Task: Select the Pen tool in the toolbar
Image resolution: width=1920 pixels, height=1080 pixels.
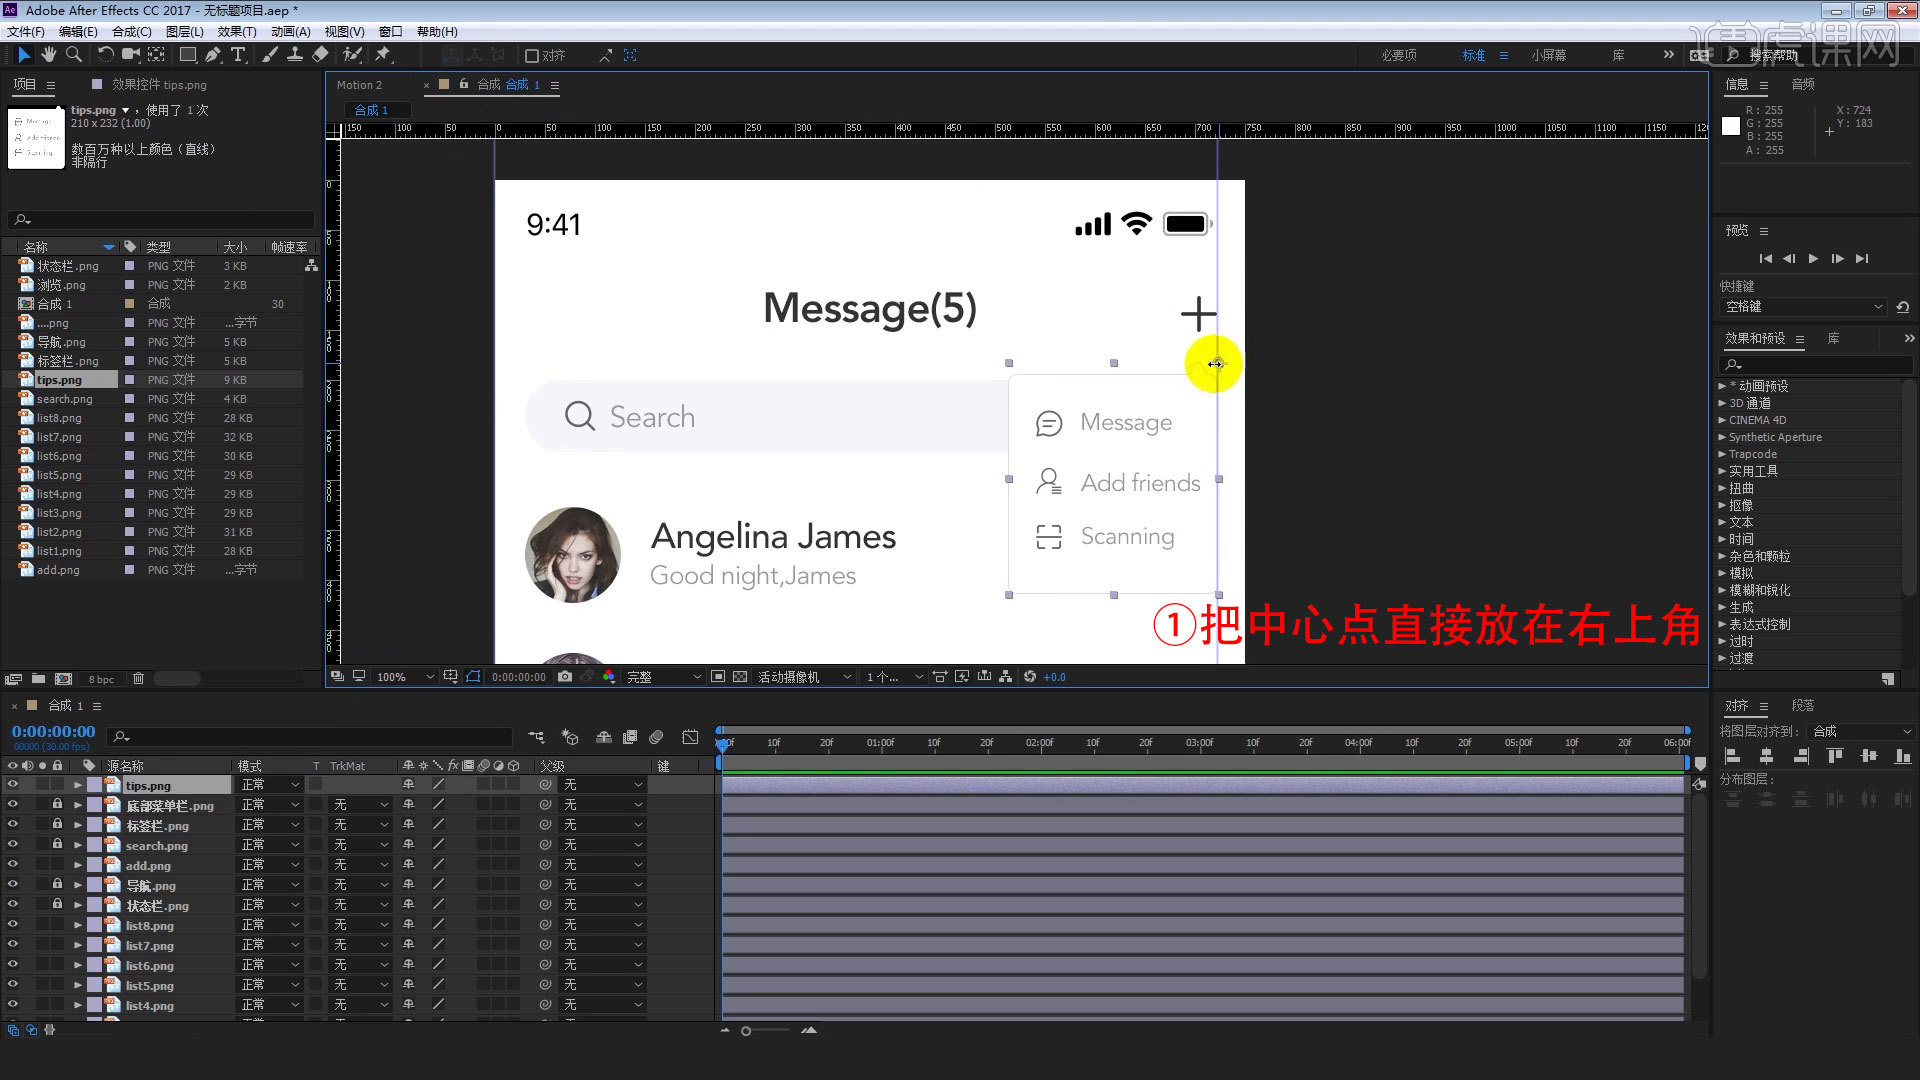Action: [212, 55]
